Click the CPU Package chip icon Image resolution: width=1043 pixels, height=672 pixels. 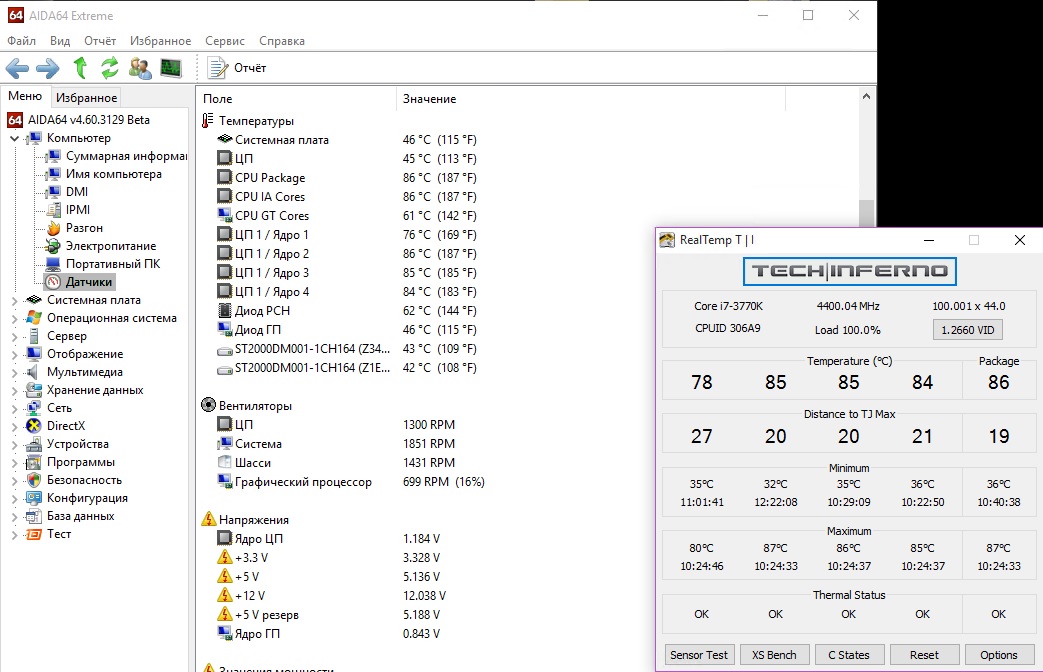pos(224,177)
